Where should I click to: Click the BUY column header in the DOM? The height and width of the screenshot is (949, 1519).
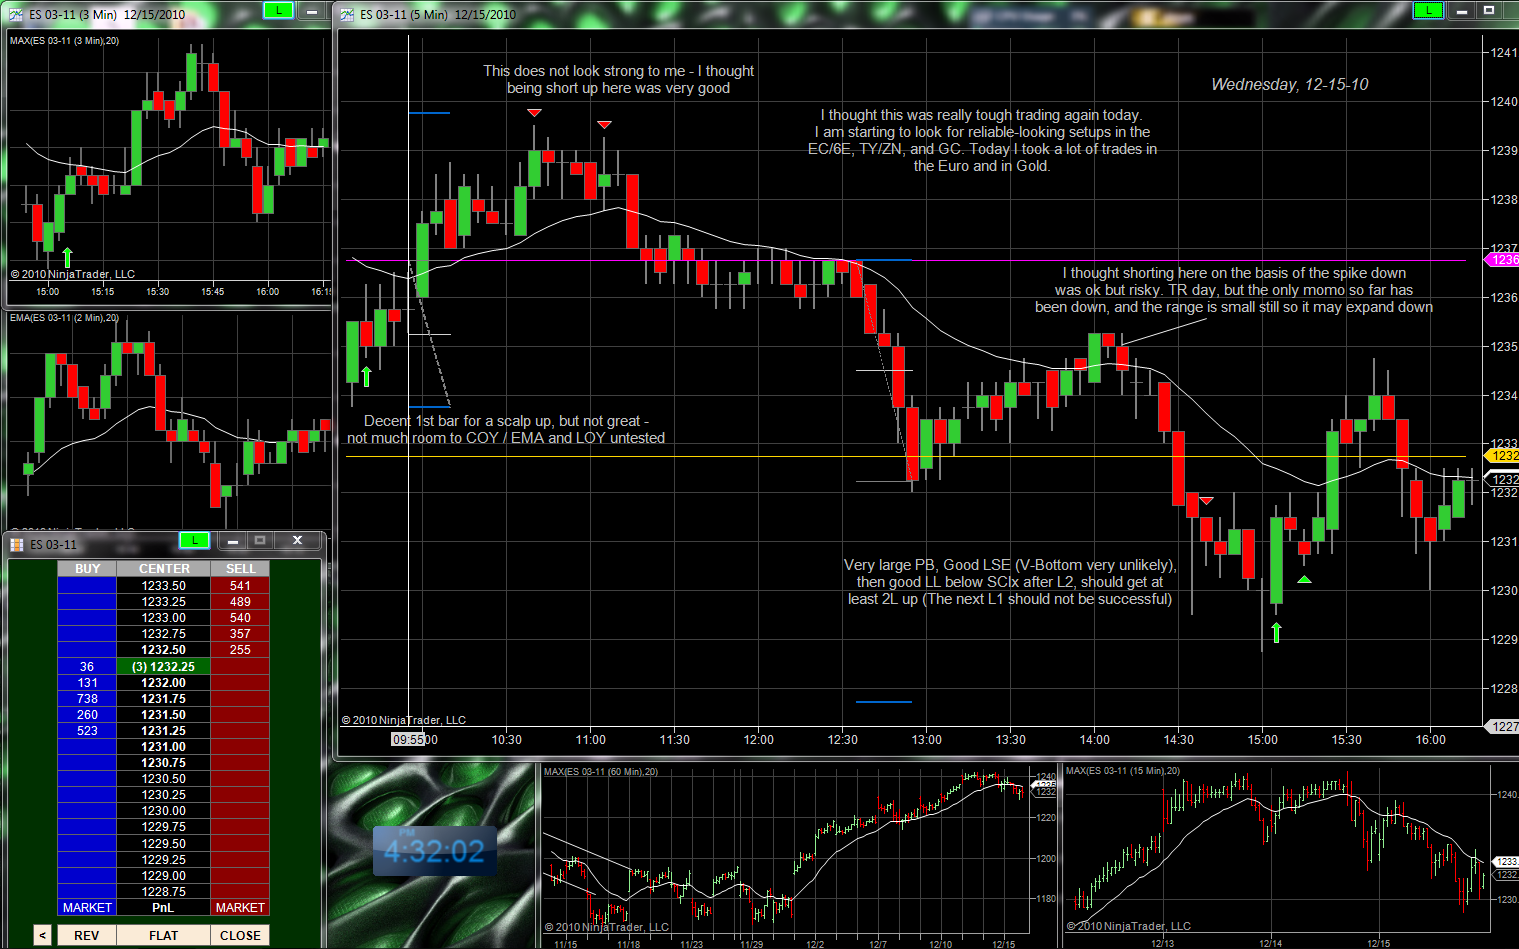(87, 569)
